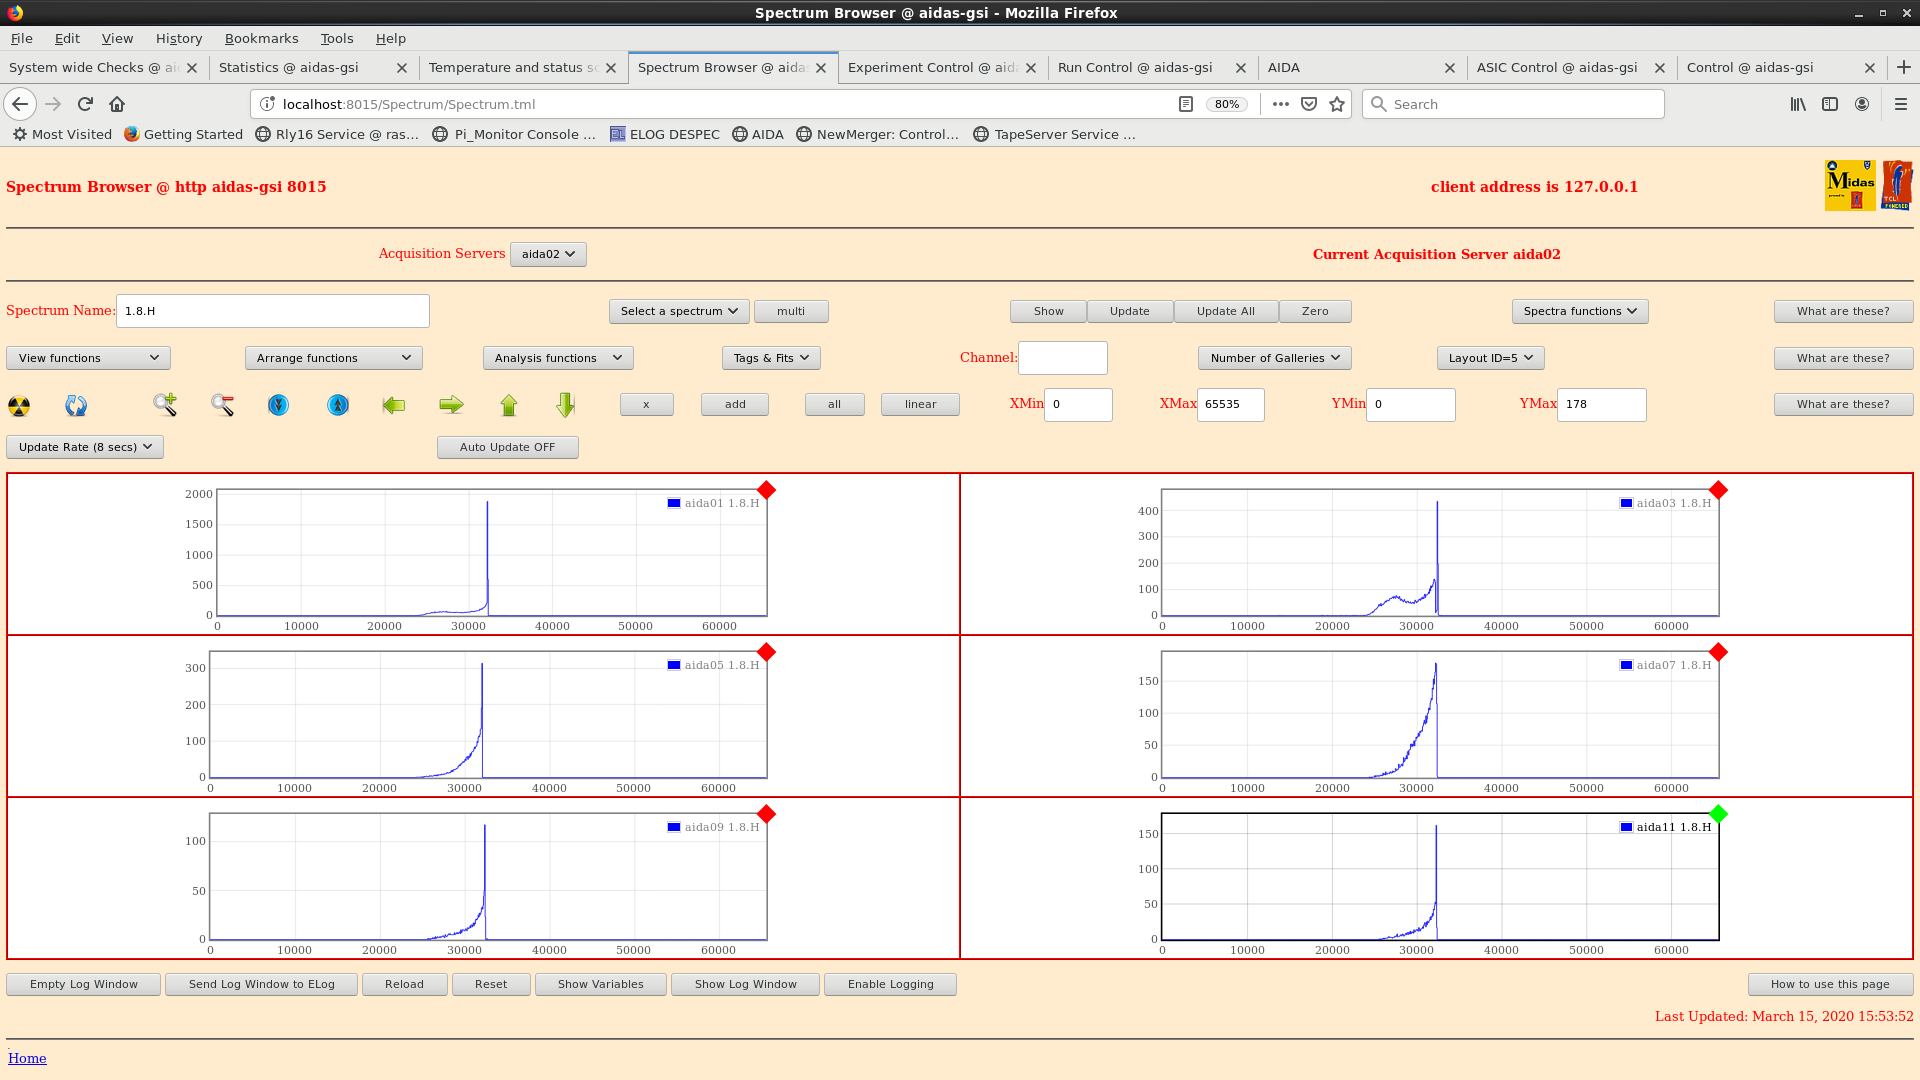Expand the Spectra functions dropdown

[1579, 311]
